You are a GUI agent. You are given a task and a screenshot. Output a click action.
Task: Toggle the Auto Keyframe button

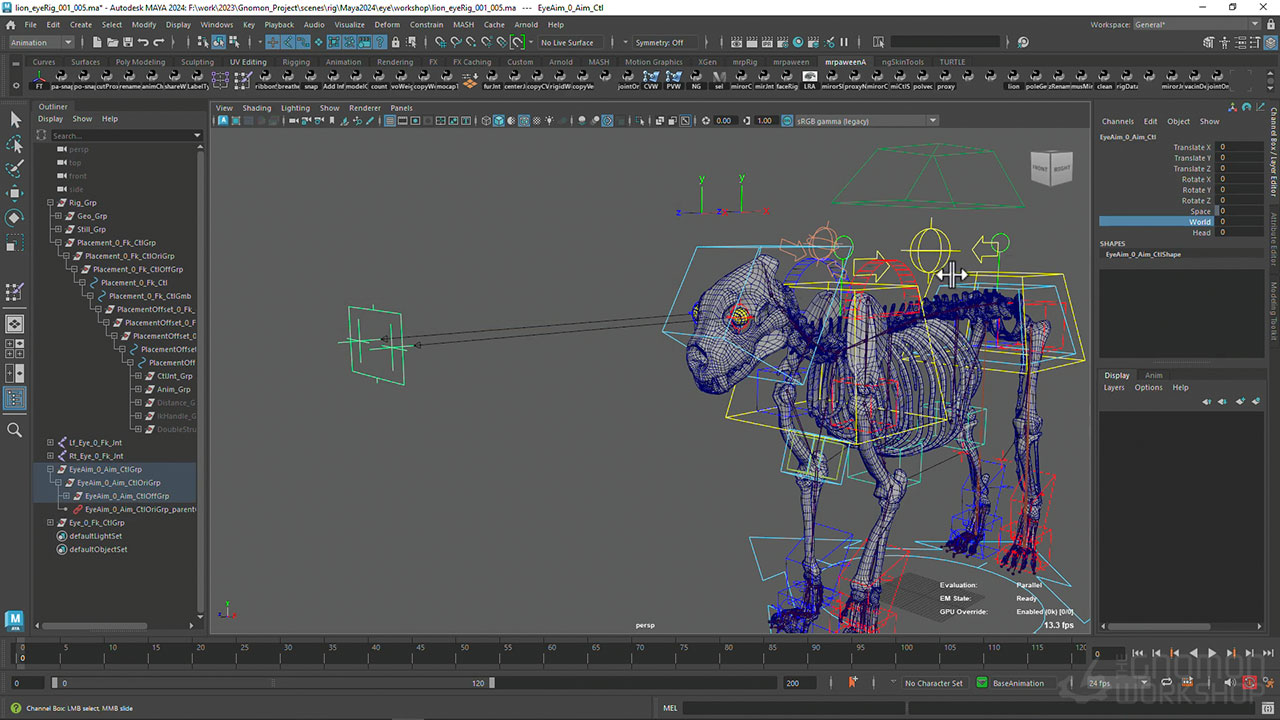tap(1249, 683)
